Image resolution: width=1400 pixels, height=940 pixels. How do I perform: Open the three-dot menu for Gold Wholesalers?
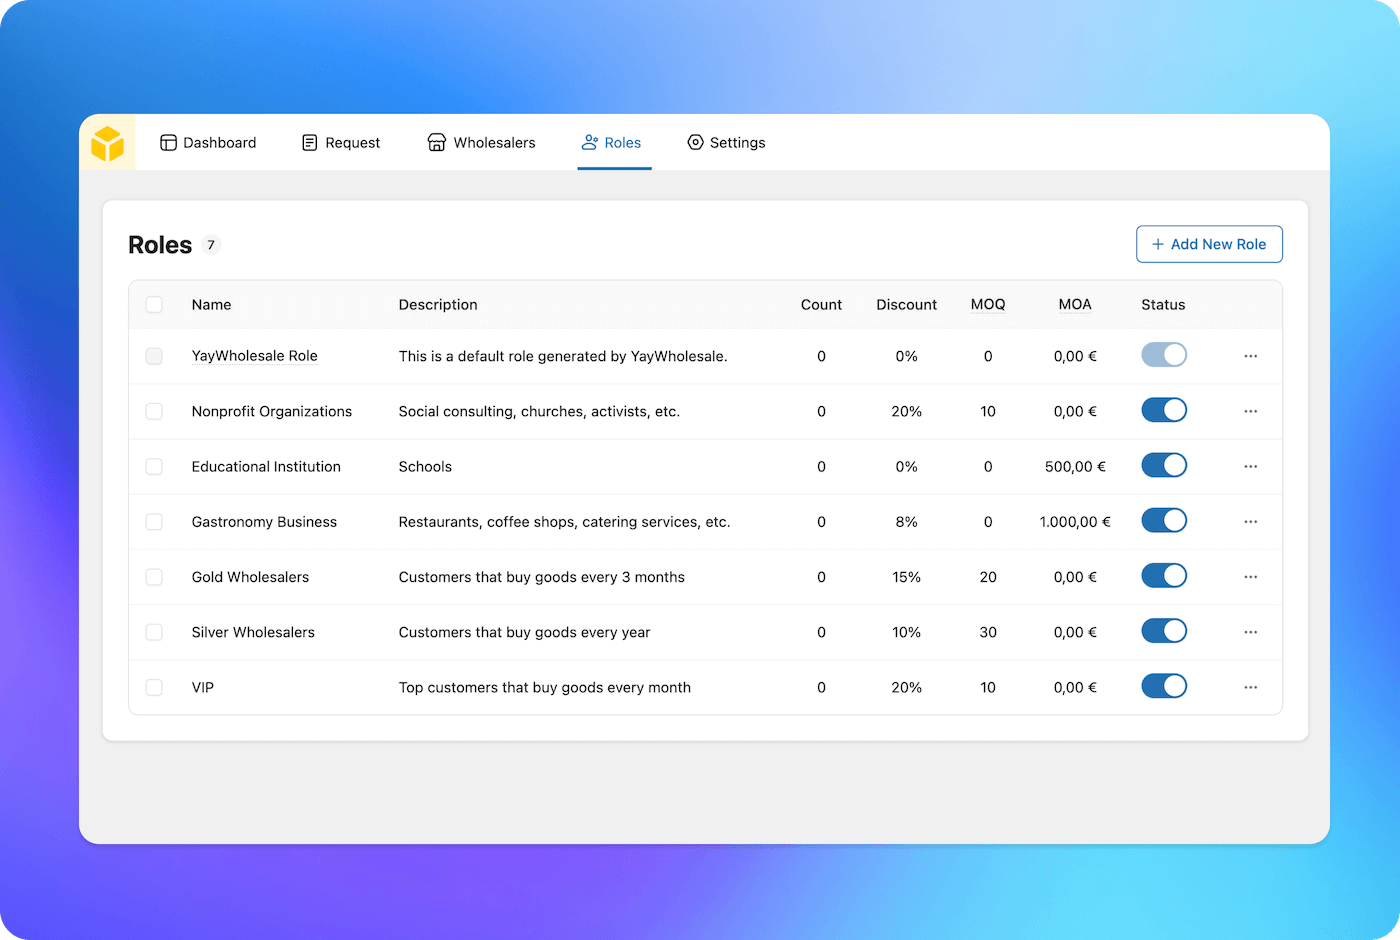(x=1250, y=577)
